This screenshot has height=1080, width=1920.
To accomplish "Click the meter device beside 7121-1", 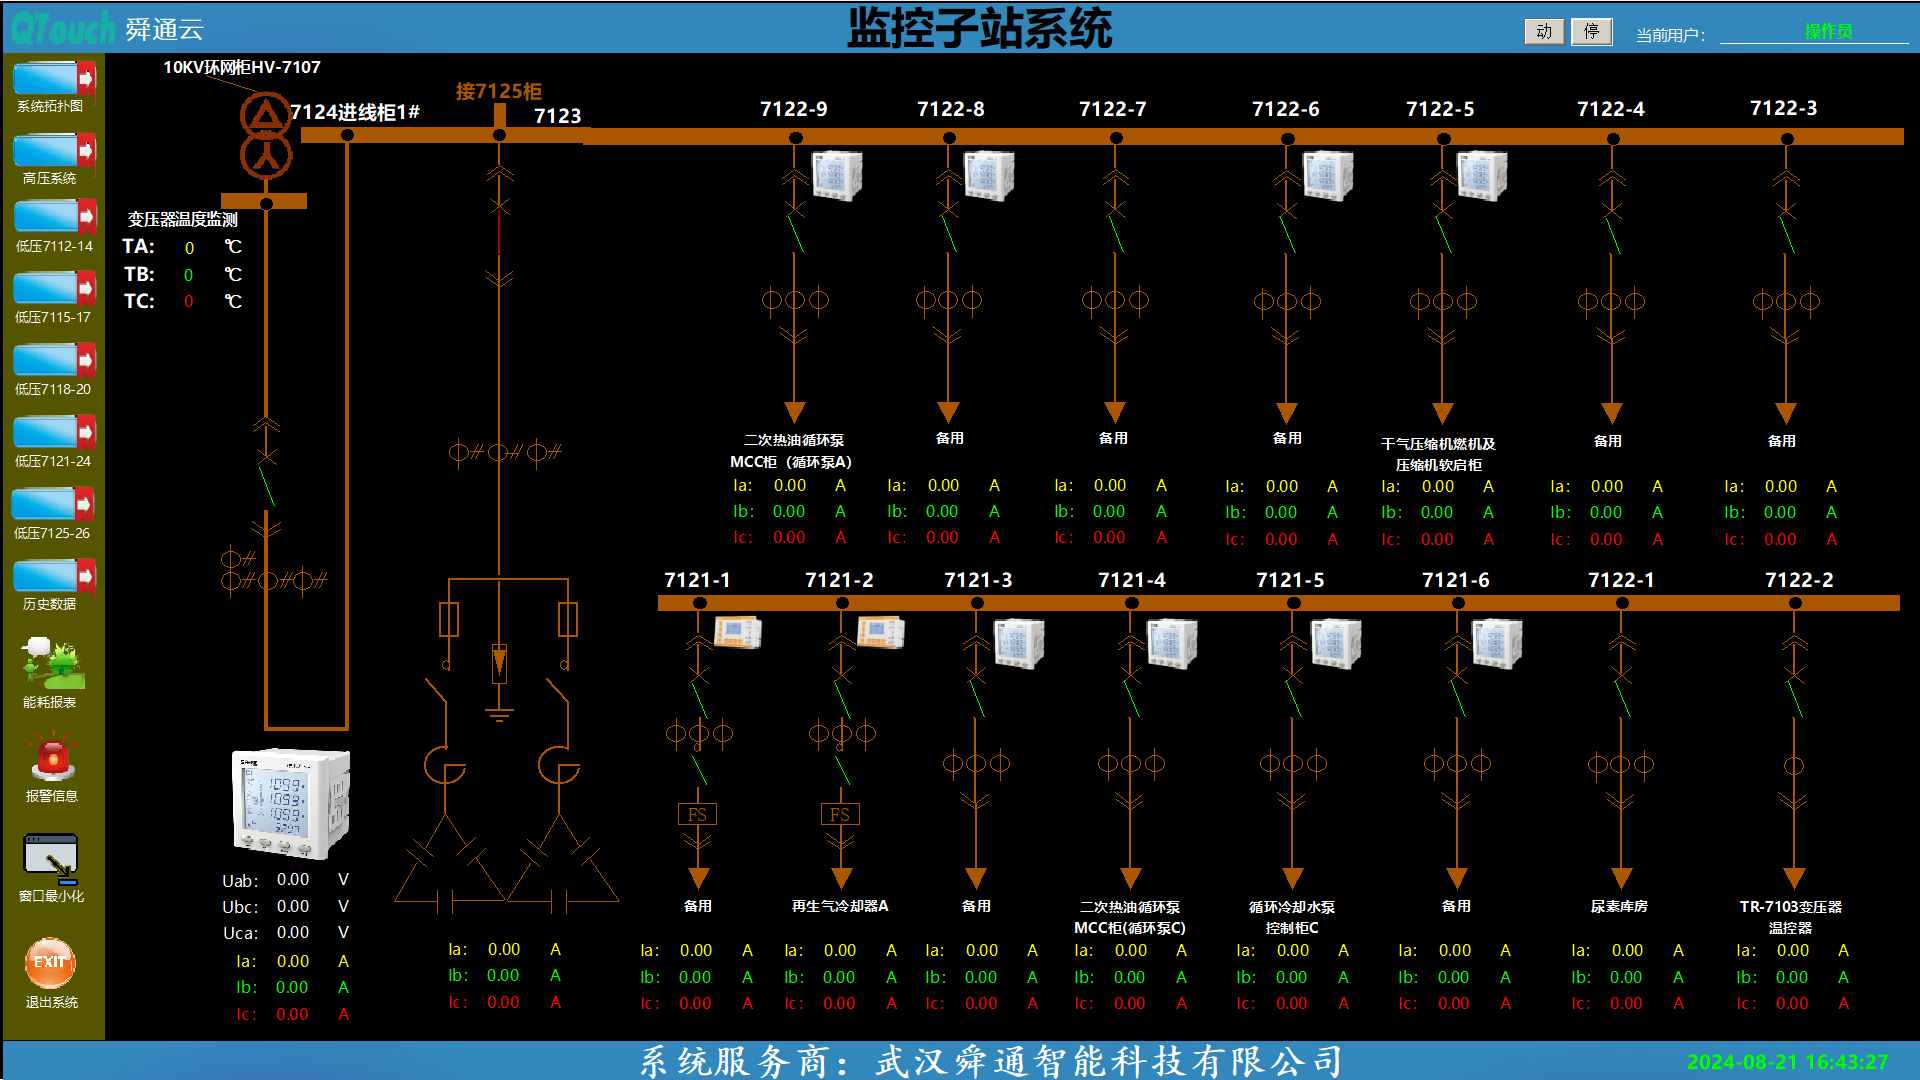I will pos(738,632).
